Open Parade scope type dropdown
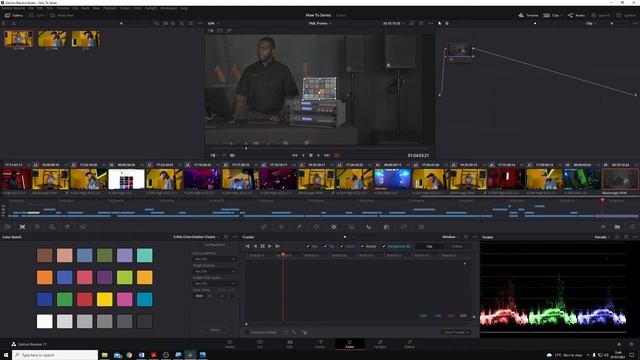640x360 pixels. 602,237
